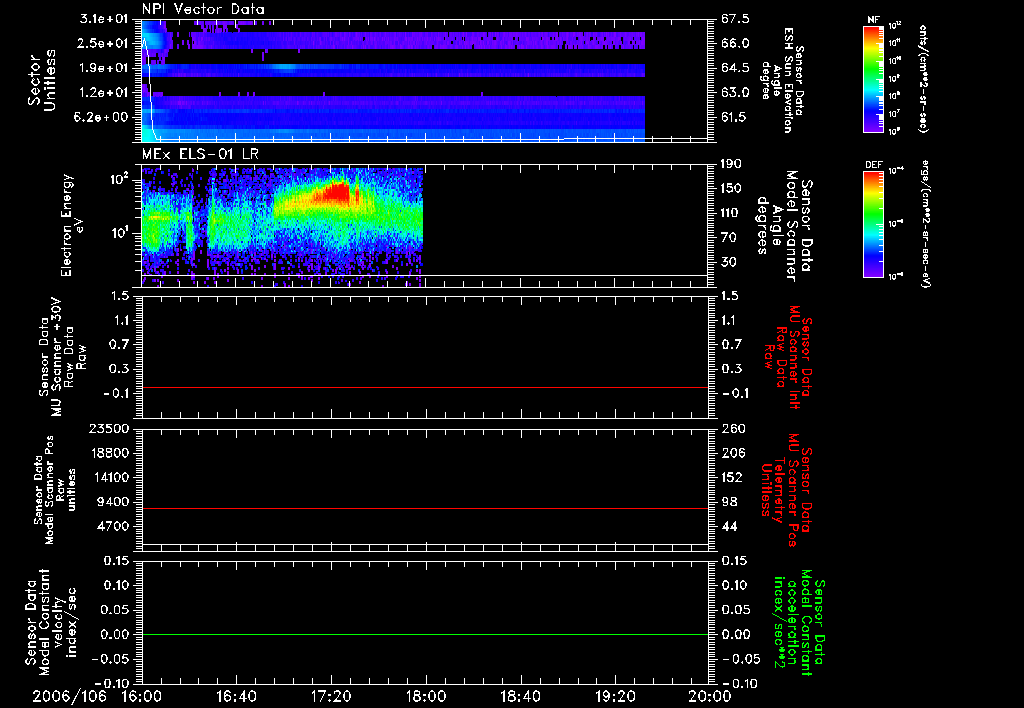Click the '67.5' sun elevation tick value
Screen dimensions: 1024x708
coord(735,18)
